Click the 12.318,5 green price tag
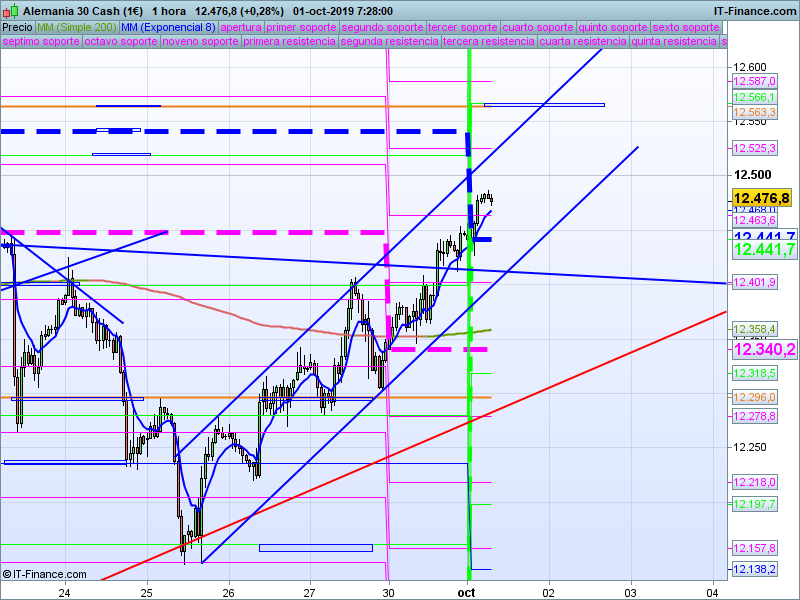800x600 pixels. [x=755, y=373]
